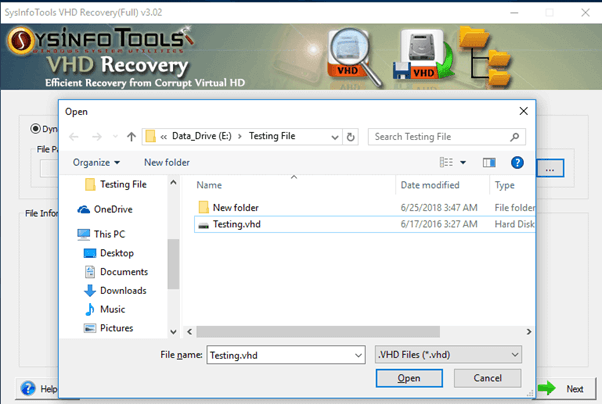Click the VHD magnifier scan icon in banner
The height and width of the screenshot is (404, 602).
pos(354,57)
